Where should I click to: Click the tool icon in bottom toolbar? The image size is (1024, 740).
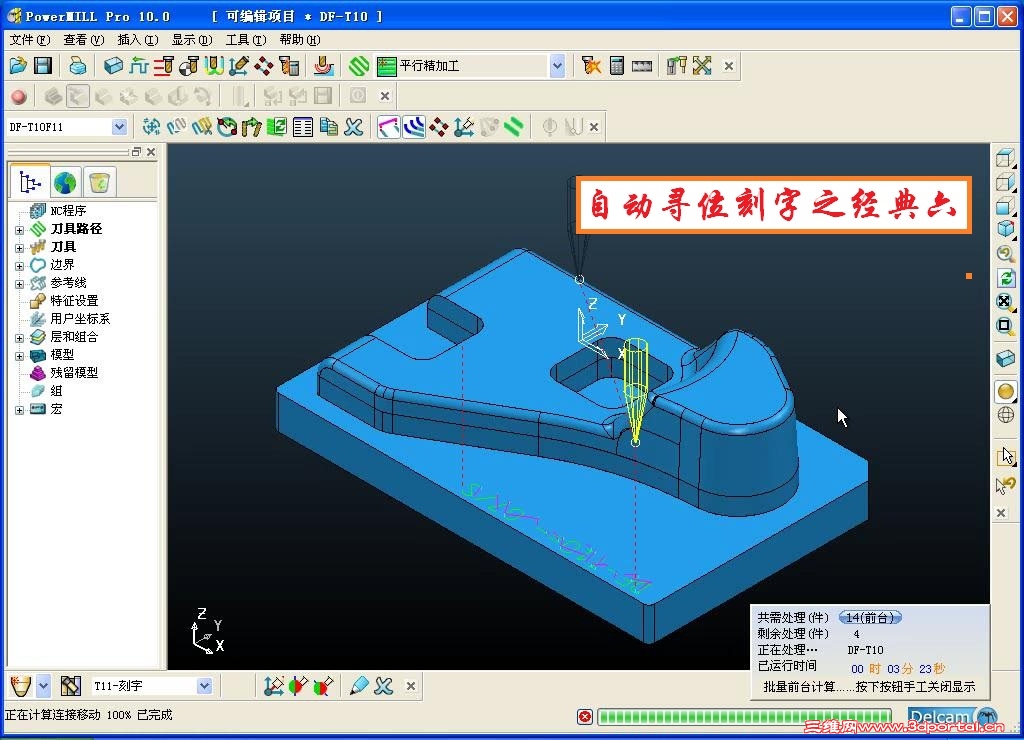(21, 686)
